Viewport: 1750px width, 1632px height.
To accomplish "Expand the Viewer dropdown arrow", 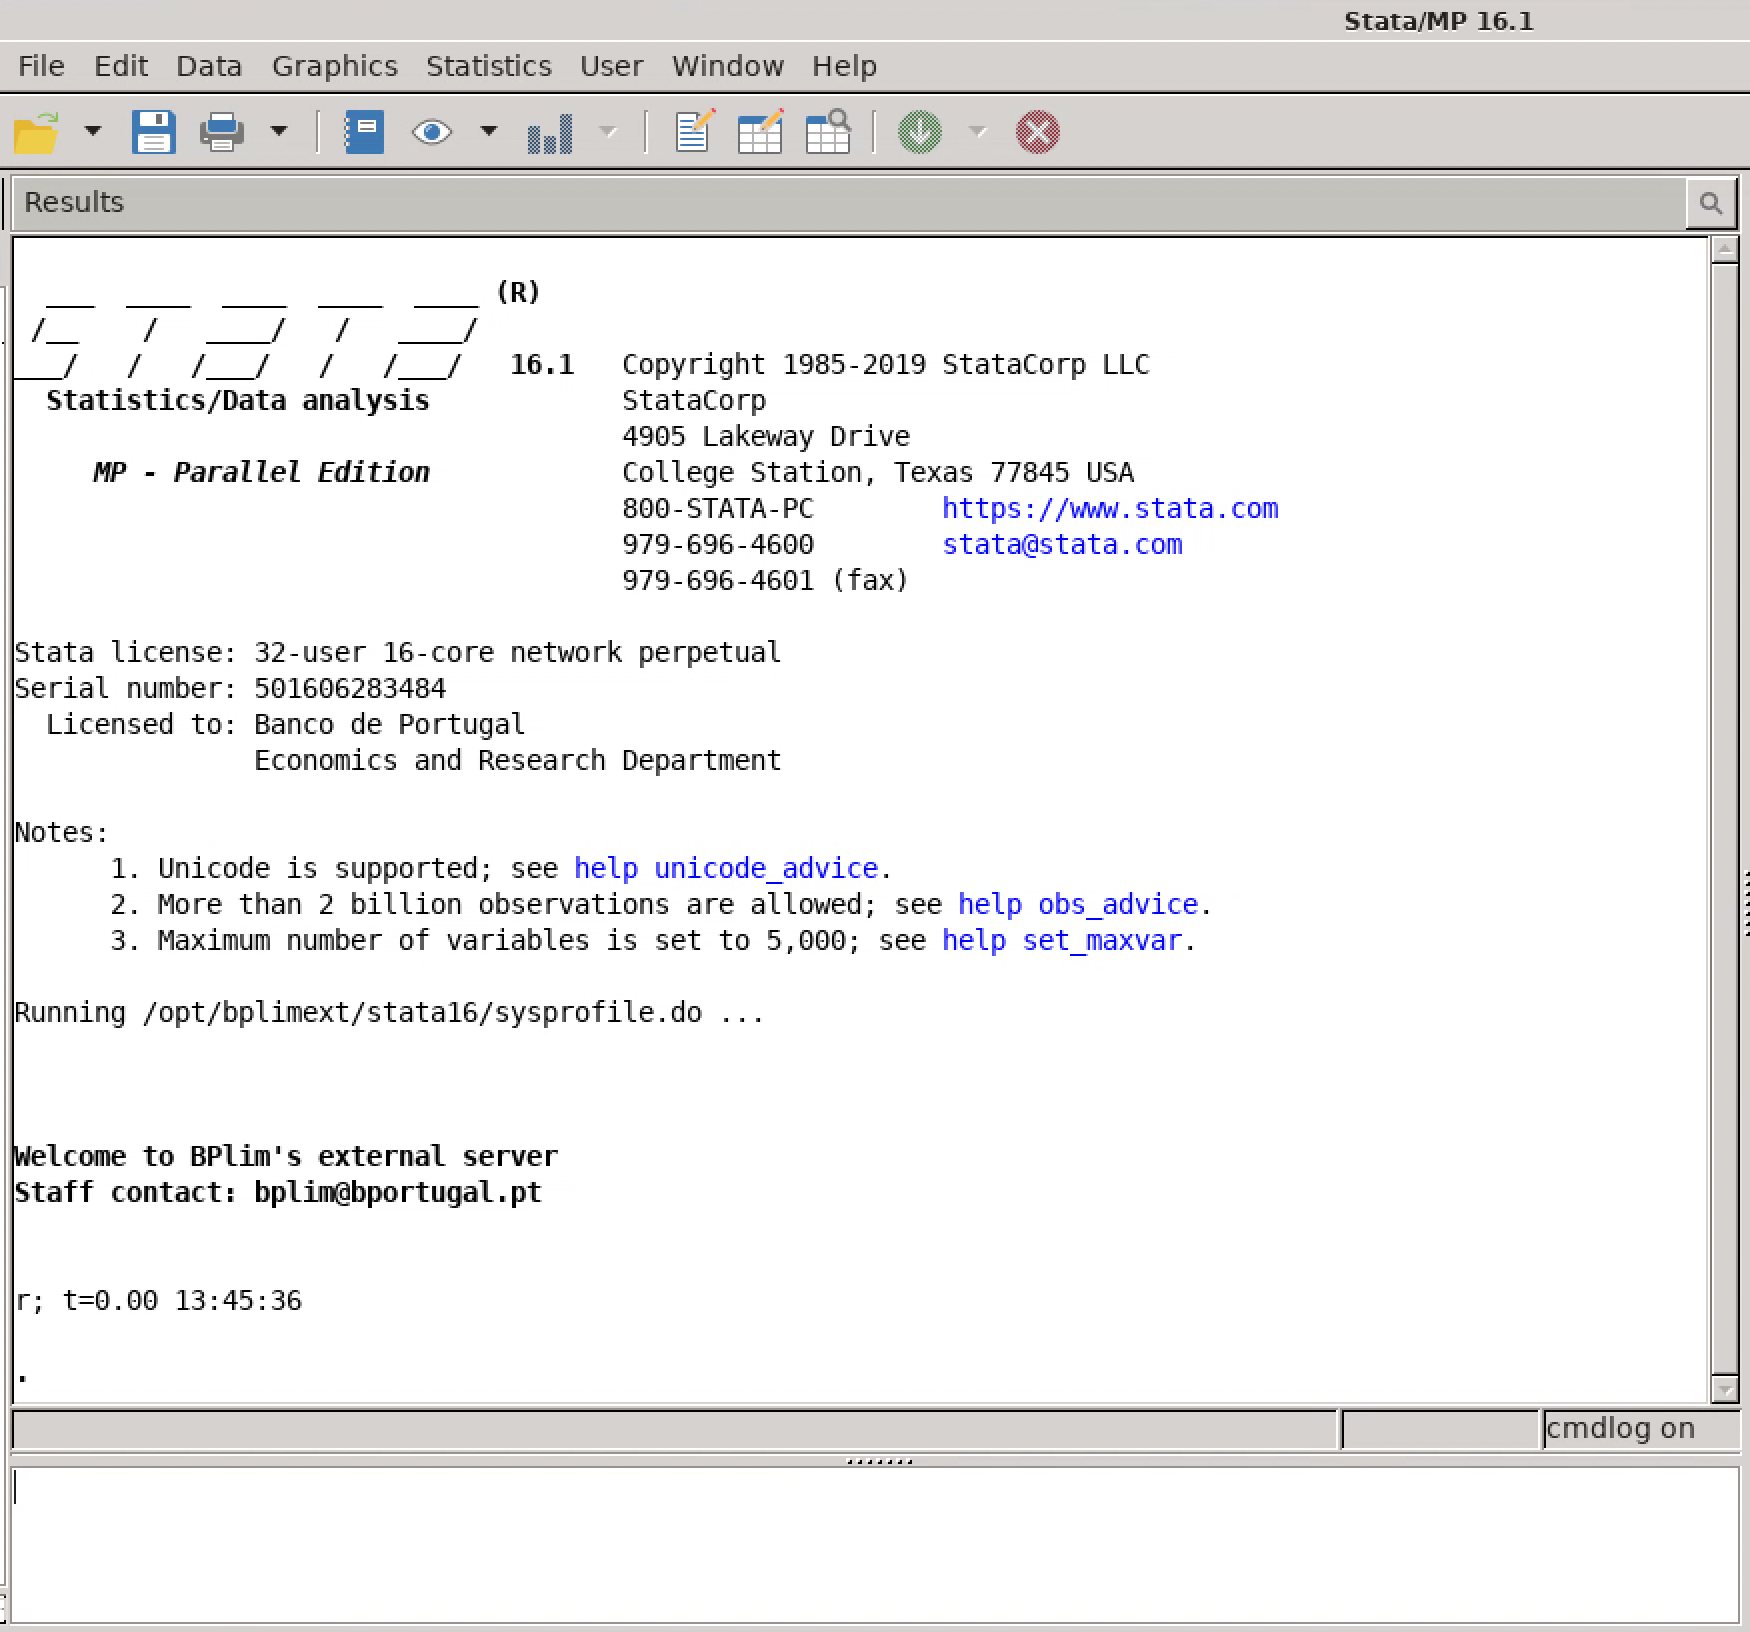I will (489, 131).
